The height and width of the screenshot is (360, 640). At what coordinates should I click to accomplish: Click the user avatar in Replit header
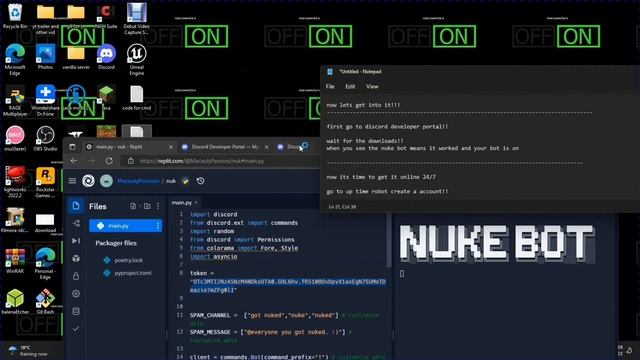click(106, 181)
